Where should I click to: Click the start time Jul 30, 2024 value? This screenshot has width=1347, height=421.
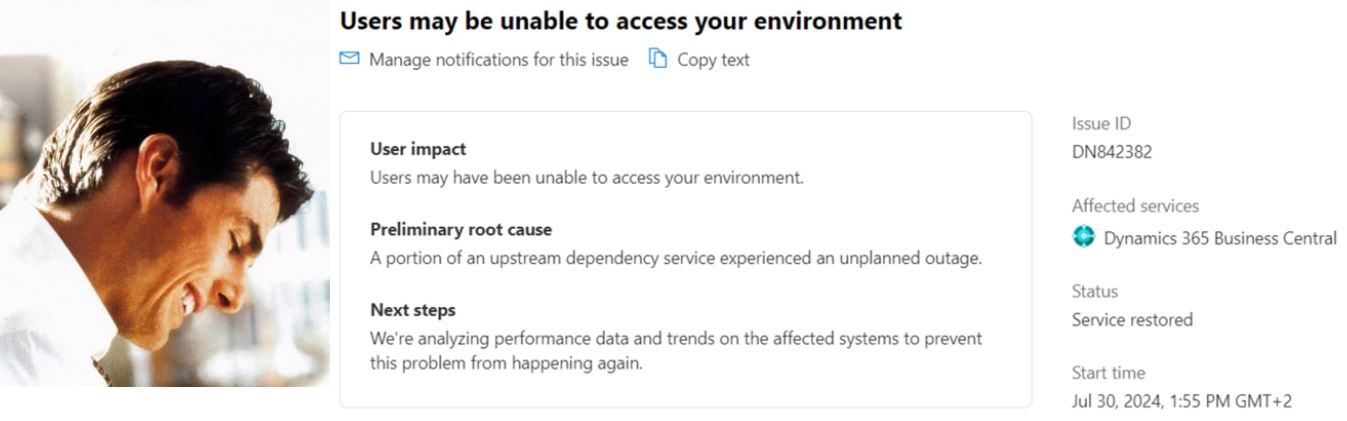click(1181, 401)
